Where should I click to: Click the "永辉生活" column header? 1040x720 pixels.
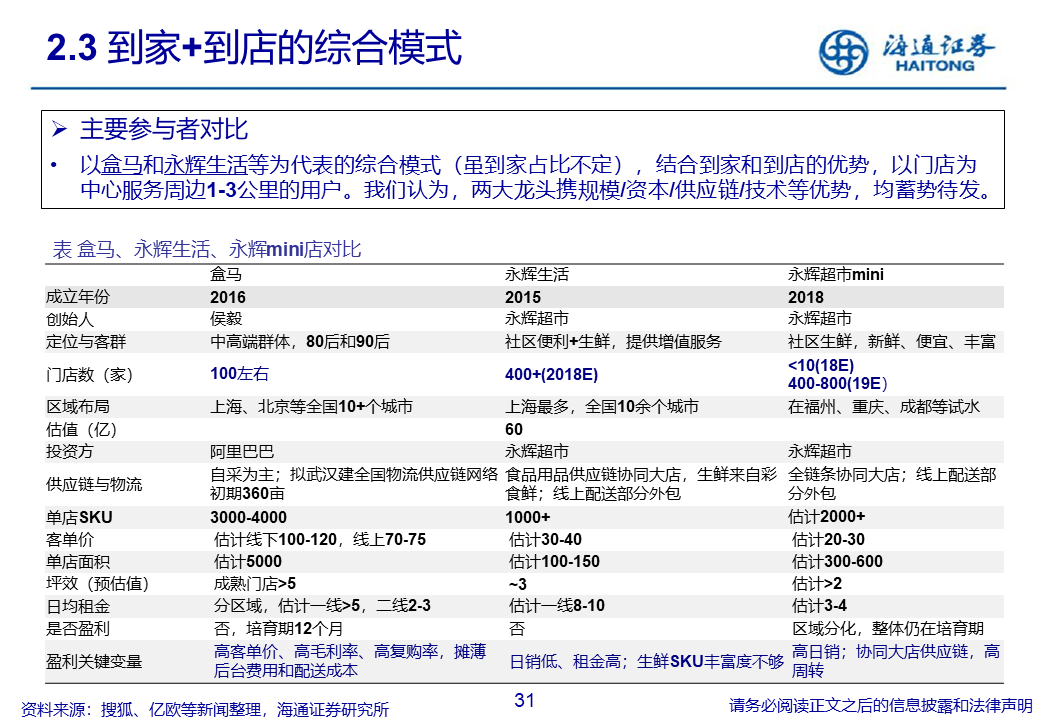(x=537, y=274)
